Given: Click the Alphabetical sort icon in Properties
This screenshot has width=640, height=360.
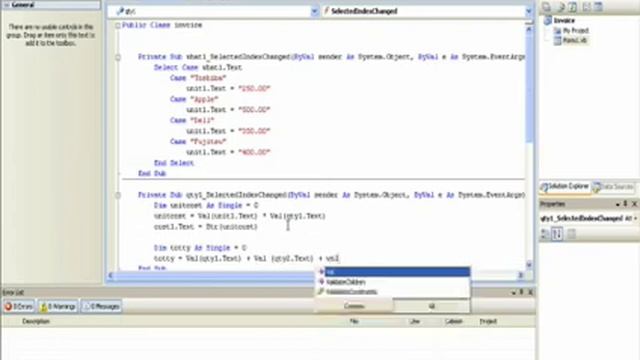Looking at the screenshot, I should (x=557, y=234).
